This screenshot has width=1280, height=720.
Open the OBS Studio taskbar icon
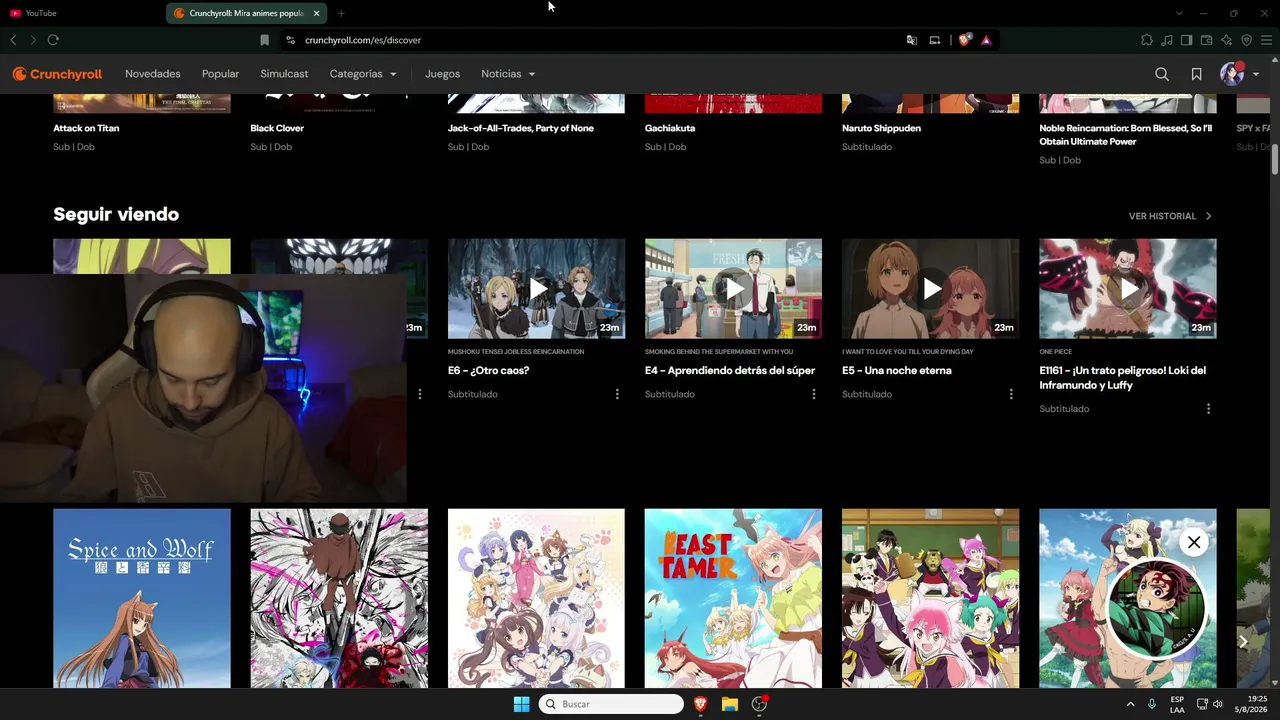click(760, 704)
